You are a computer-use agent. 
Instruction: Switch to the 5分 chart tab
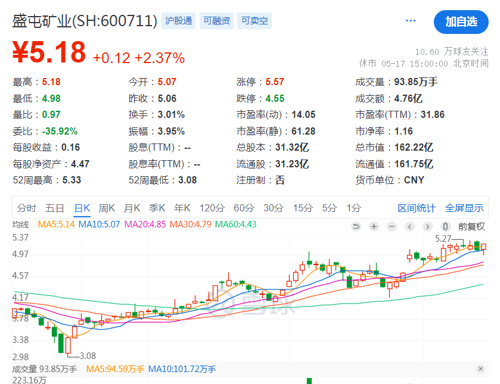point(329,208)
